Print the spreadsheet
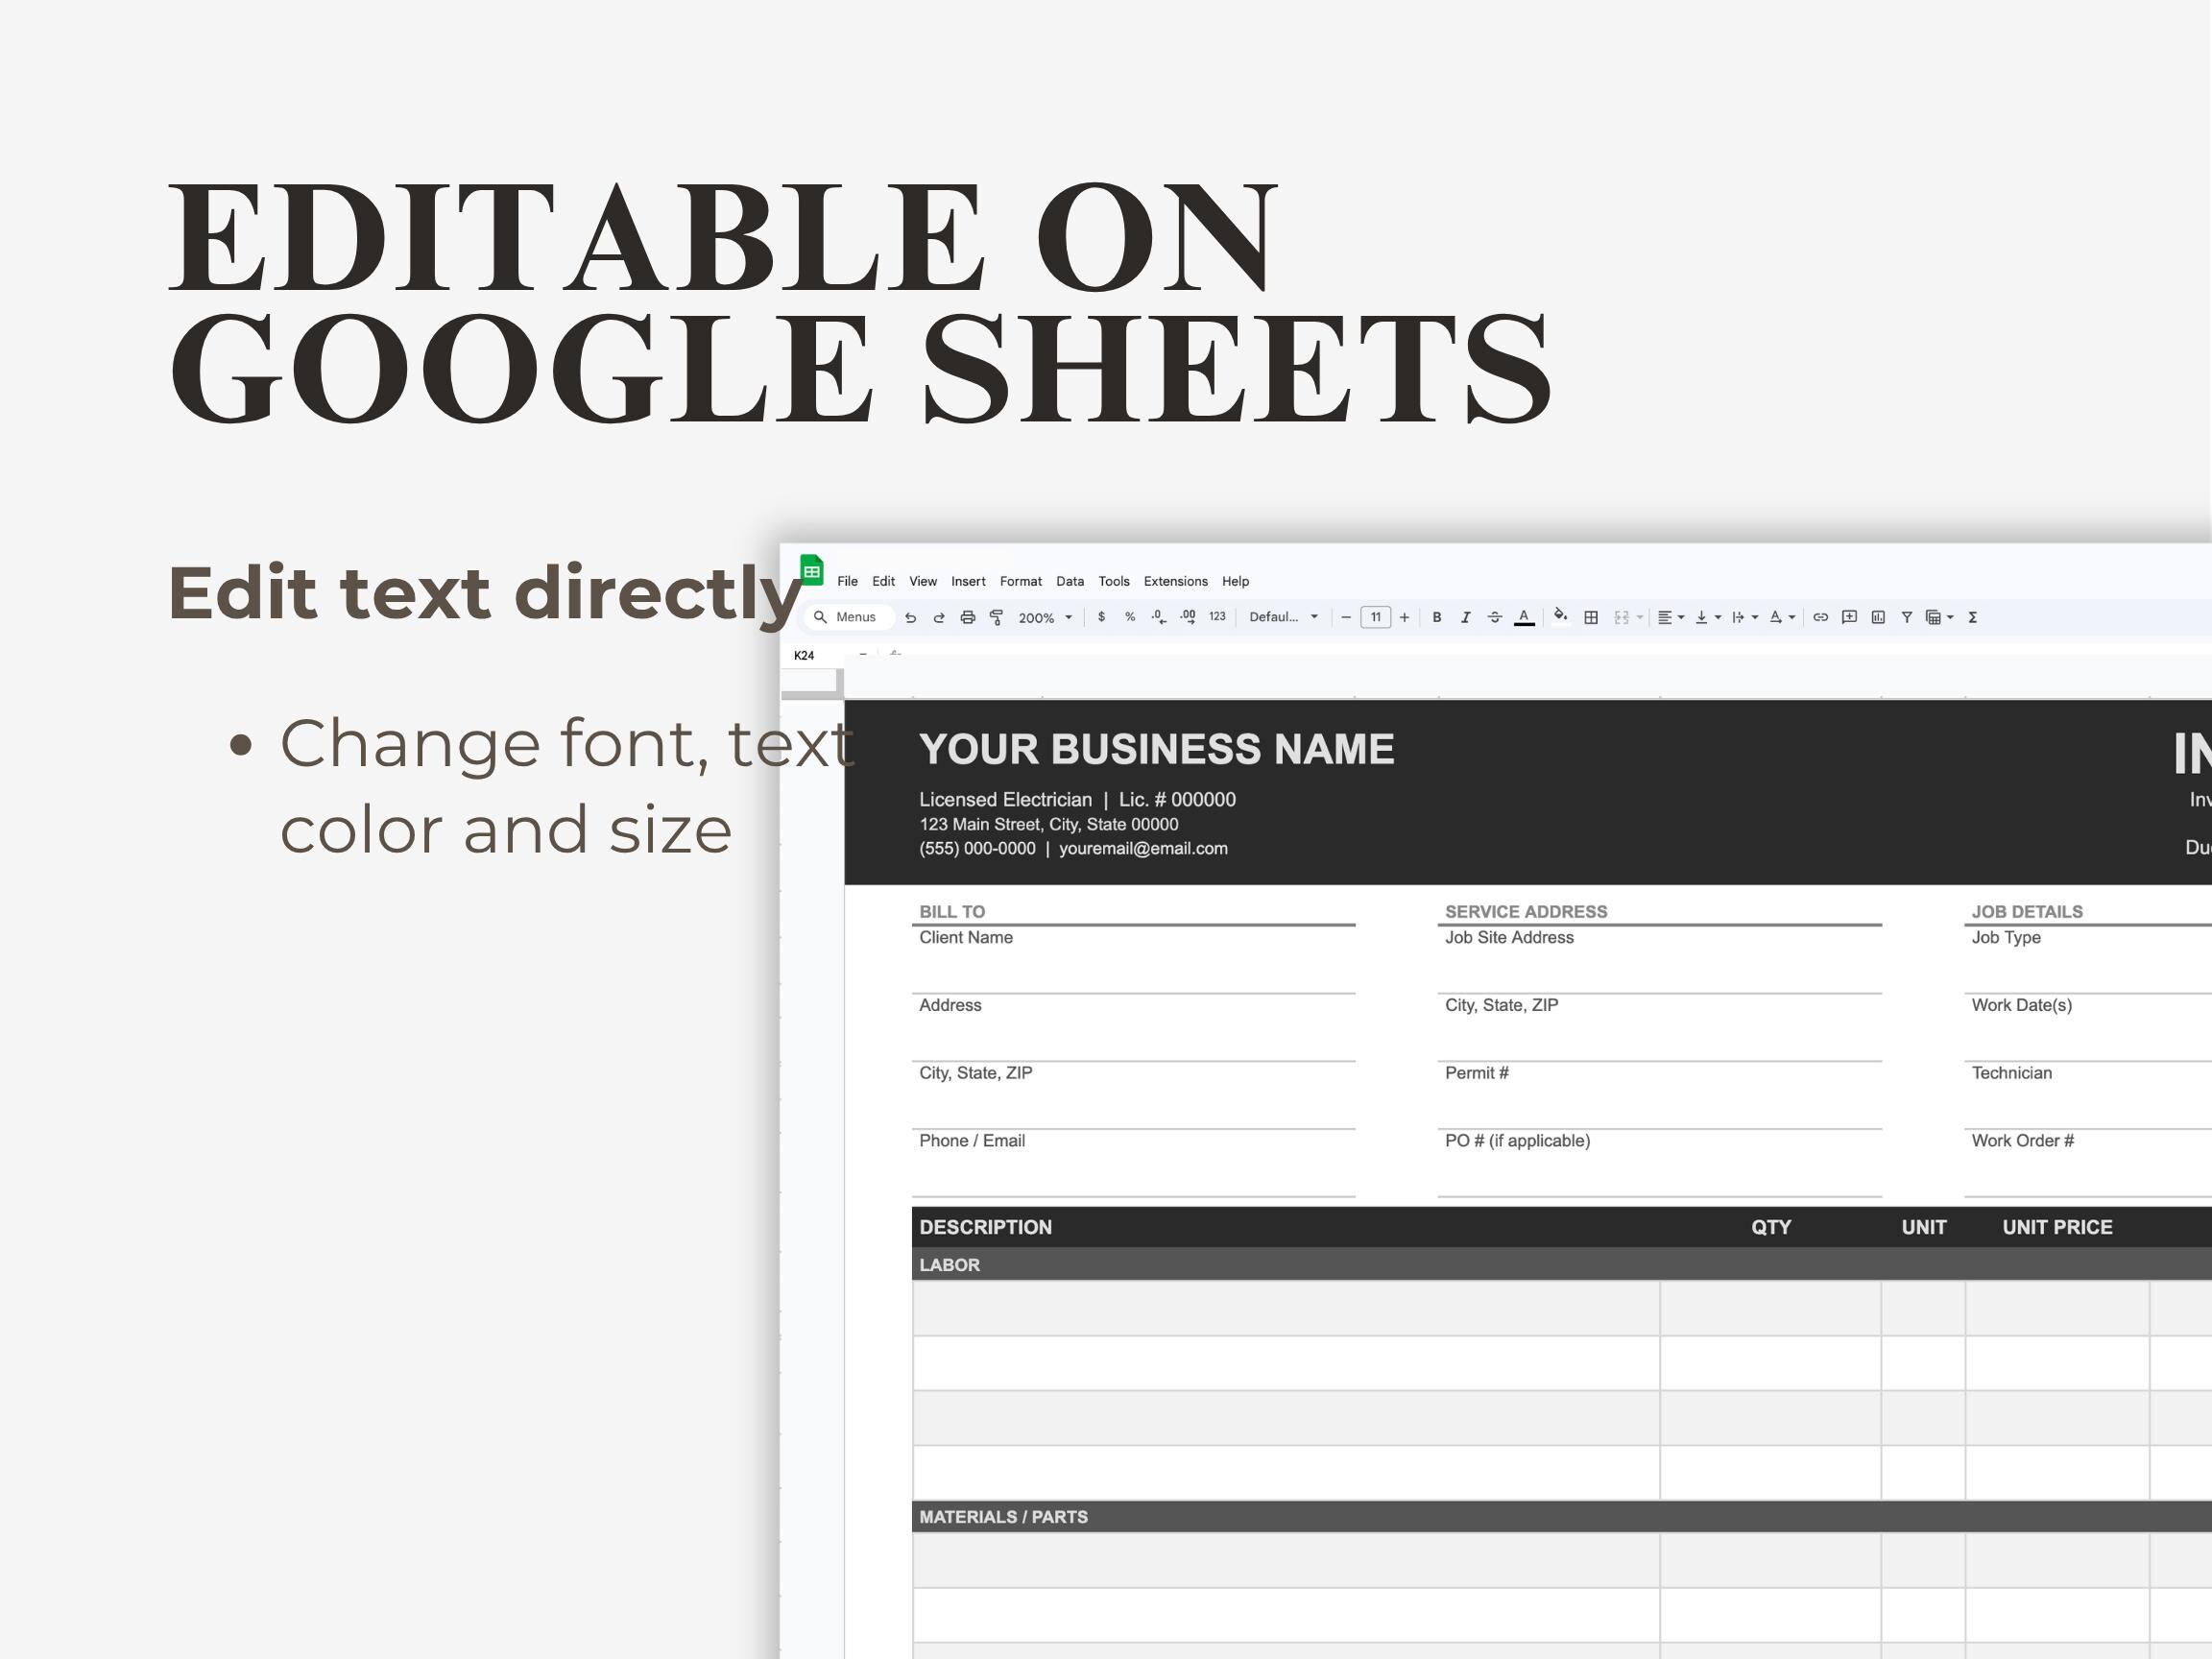 (x=967, y=618)
